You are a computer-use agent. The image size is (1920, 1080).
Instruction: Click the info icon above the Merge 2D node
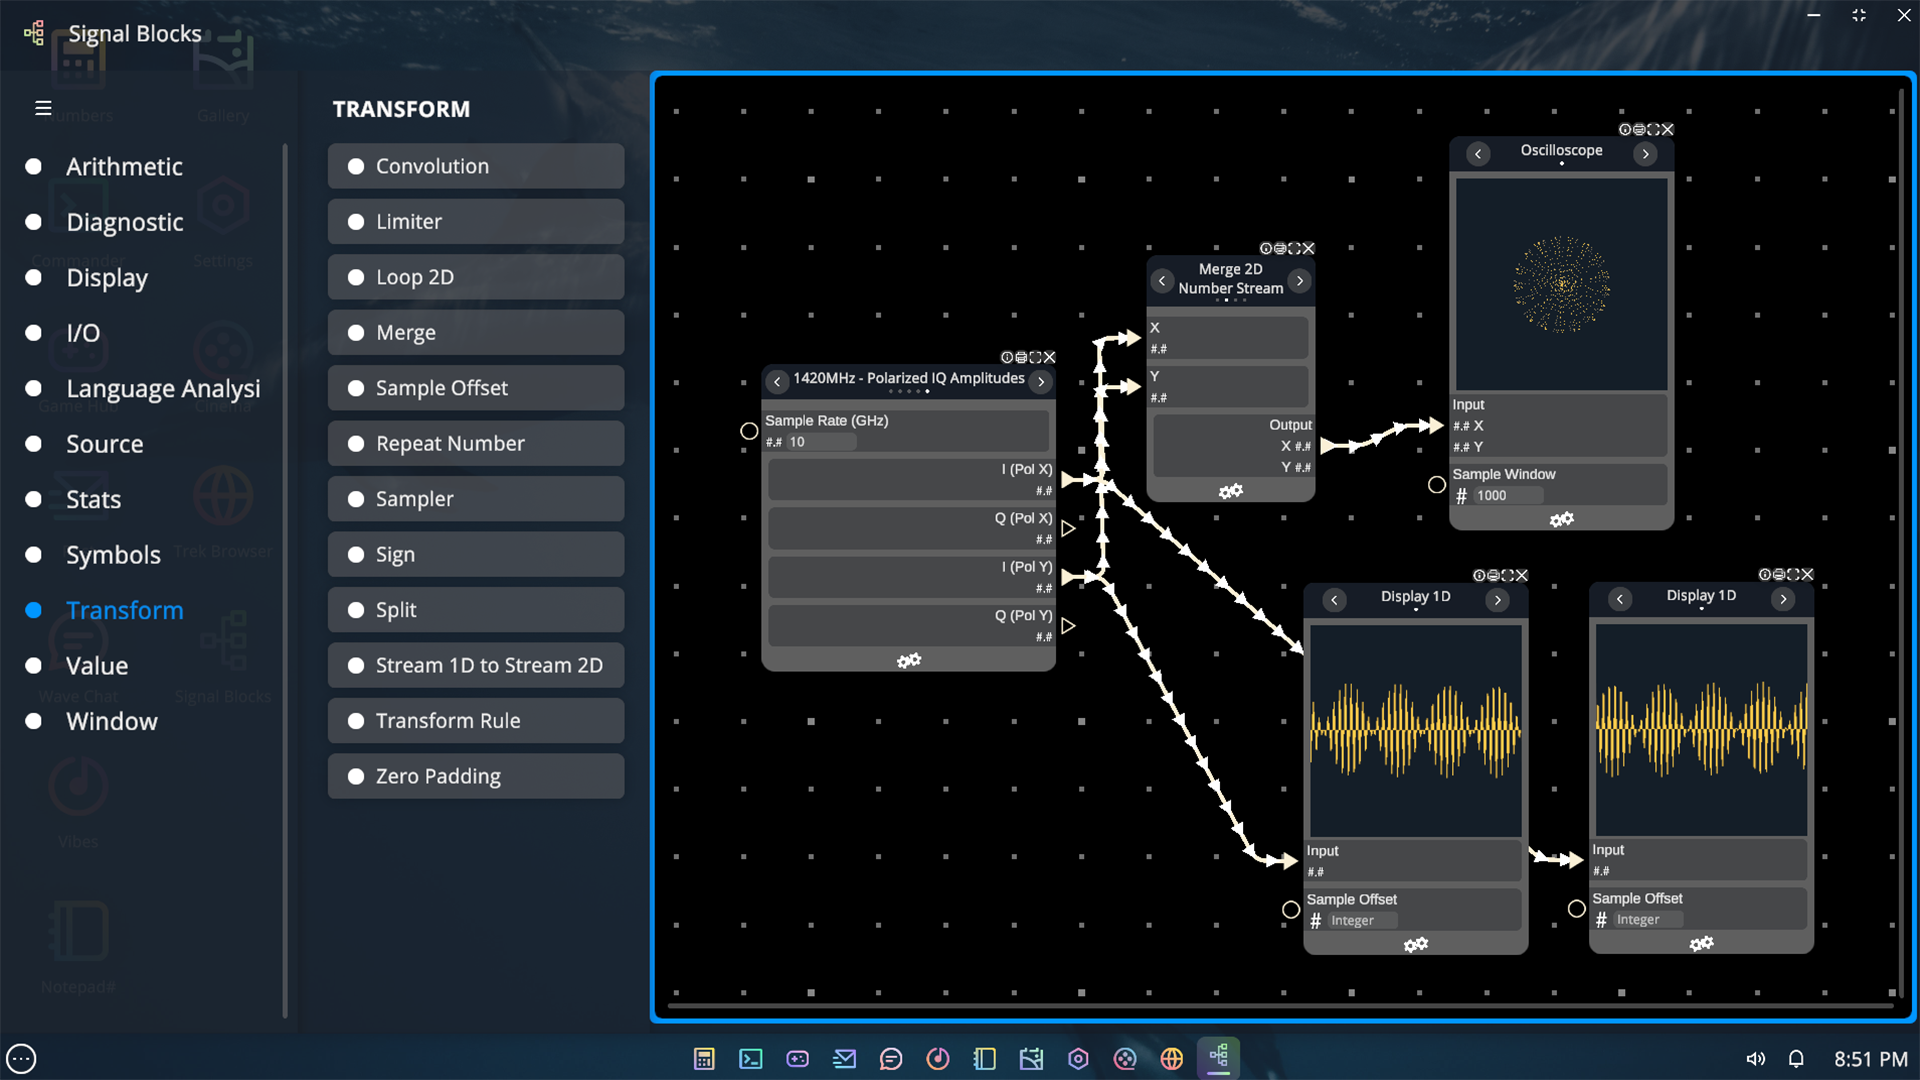pos(1267,248)
